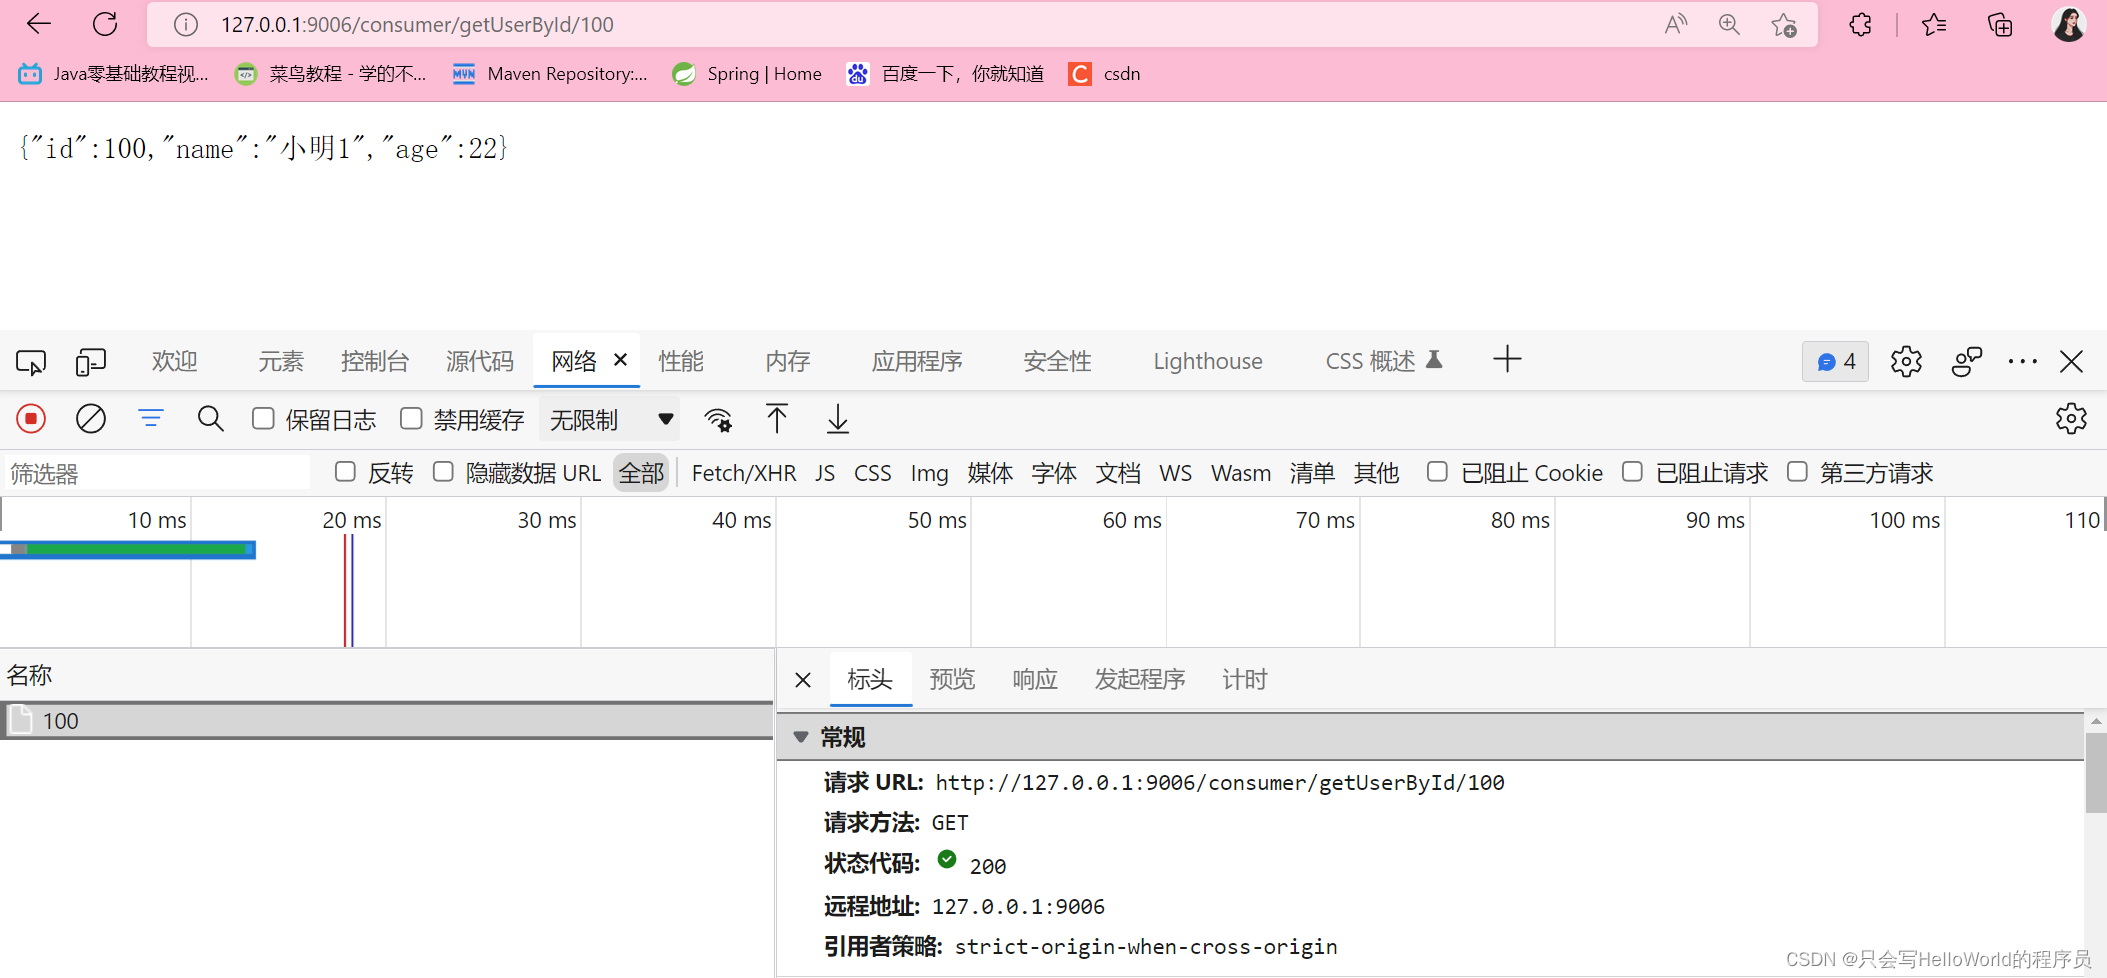The image size is (2107, 978).
Task: Open the collections icon
Action: (x=2000, y=25)
